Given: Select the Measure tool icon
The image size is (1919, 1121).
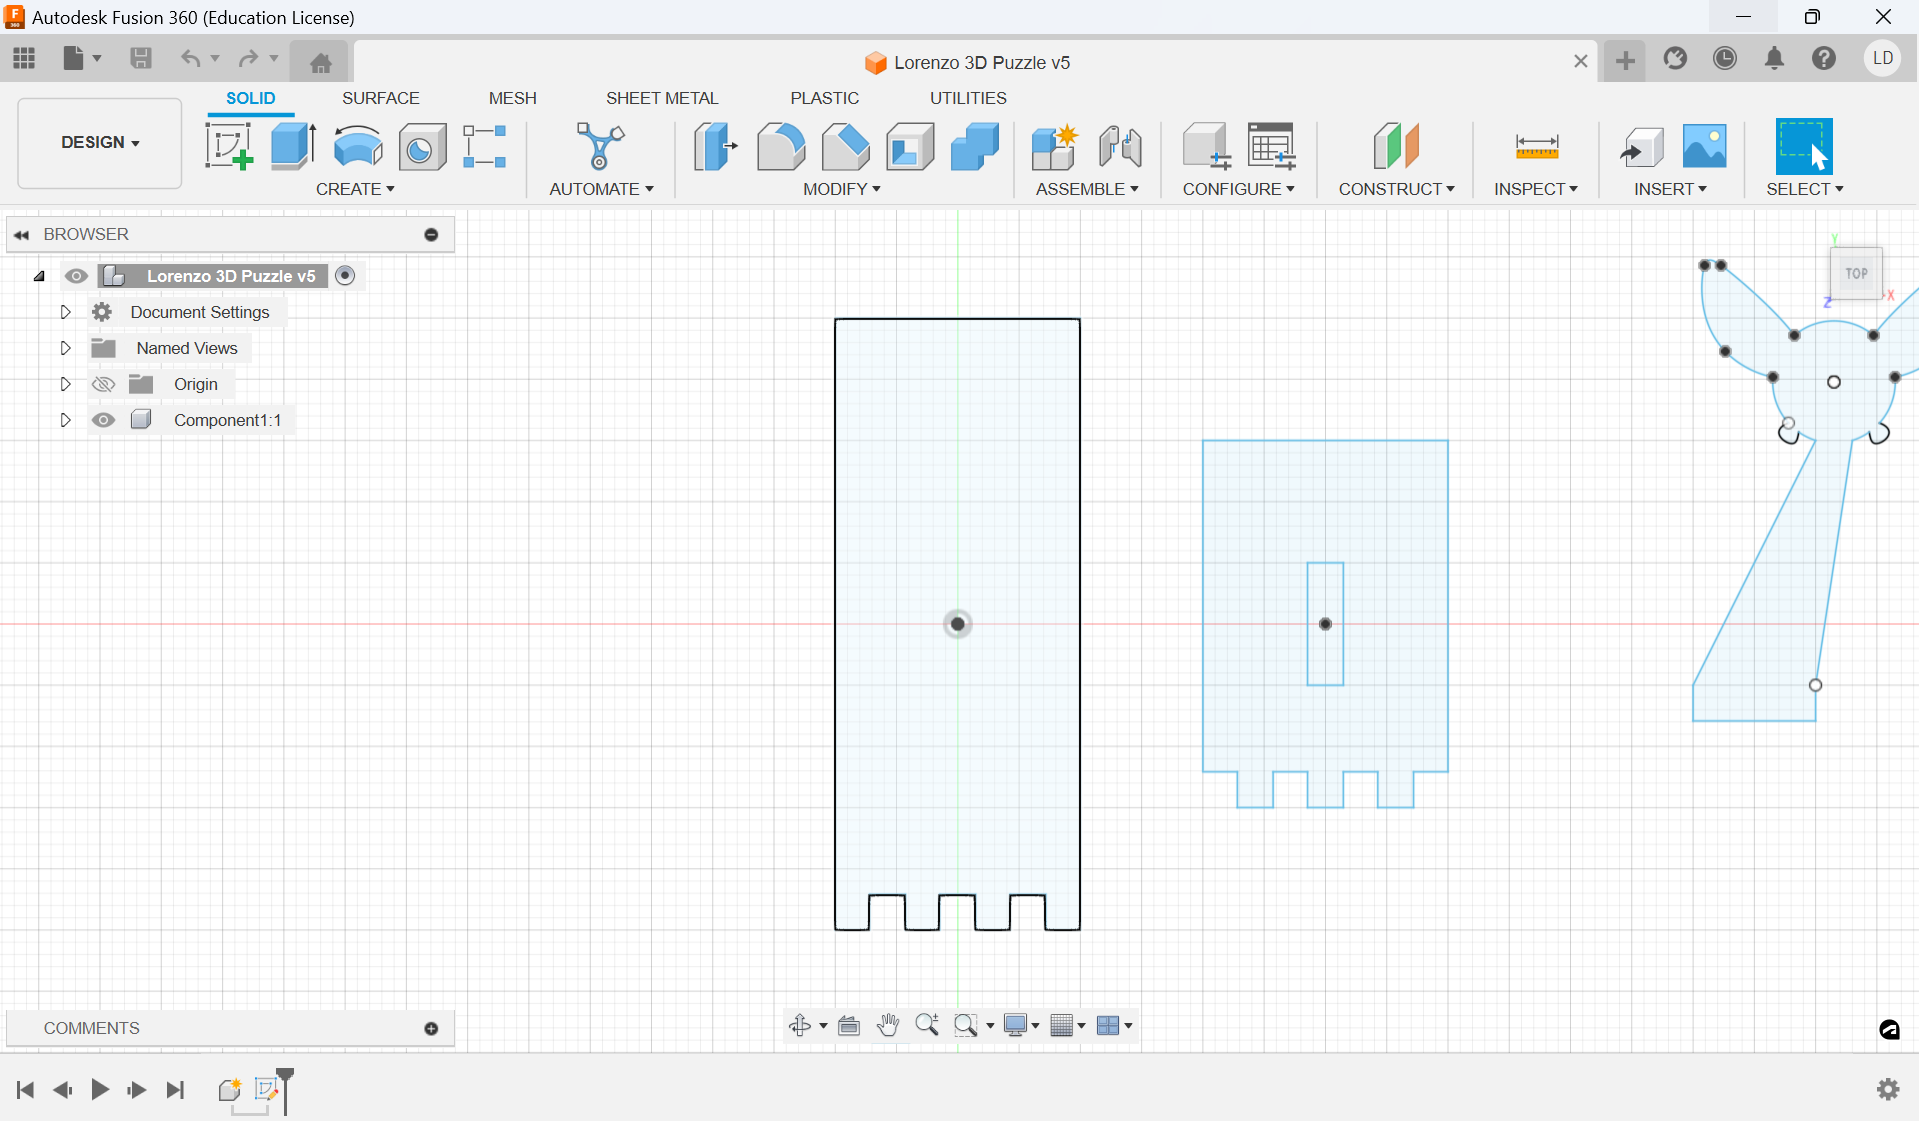Looking at the screenshot, I should [1537, 147].
